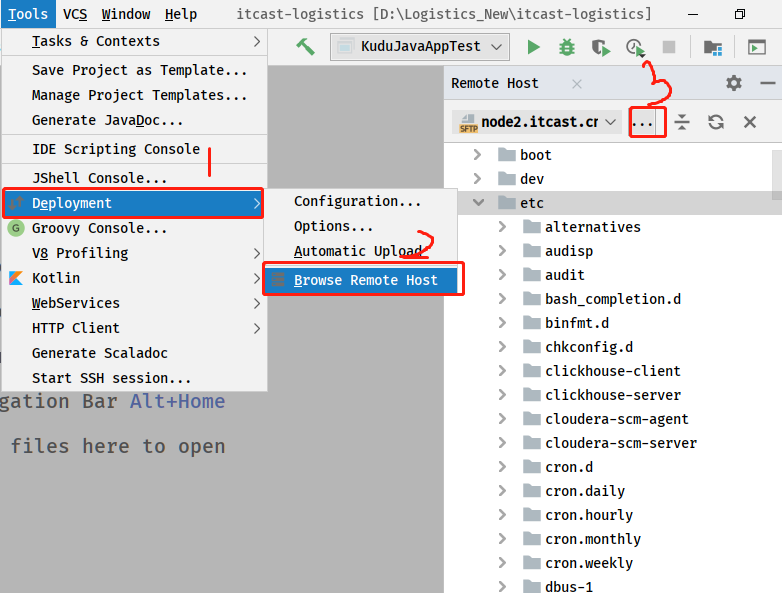782x593 pixels.
Task: Open Deployment Options item
Action: [361, 226]
